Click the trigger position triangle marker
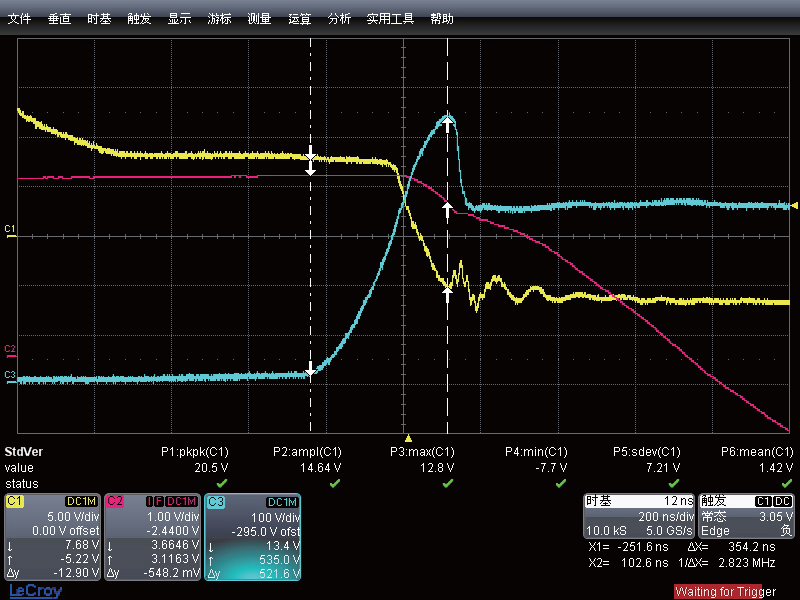The width and height of the screenshot is (800, 600). point(408,438)
